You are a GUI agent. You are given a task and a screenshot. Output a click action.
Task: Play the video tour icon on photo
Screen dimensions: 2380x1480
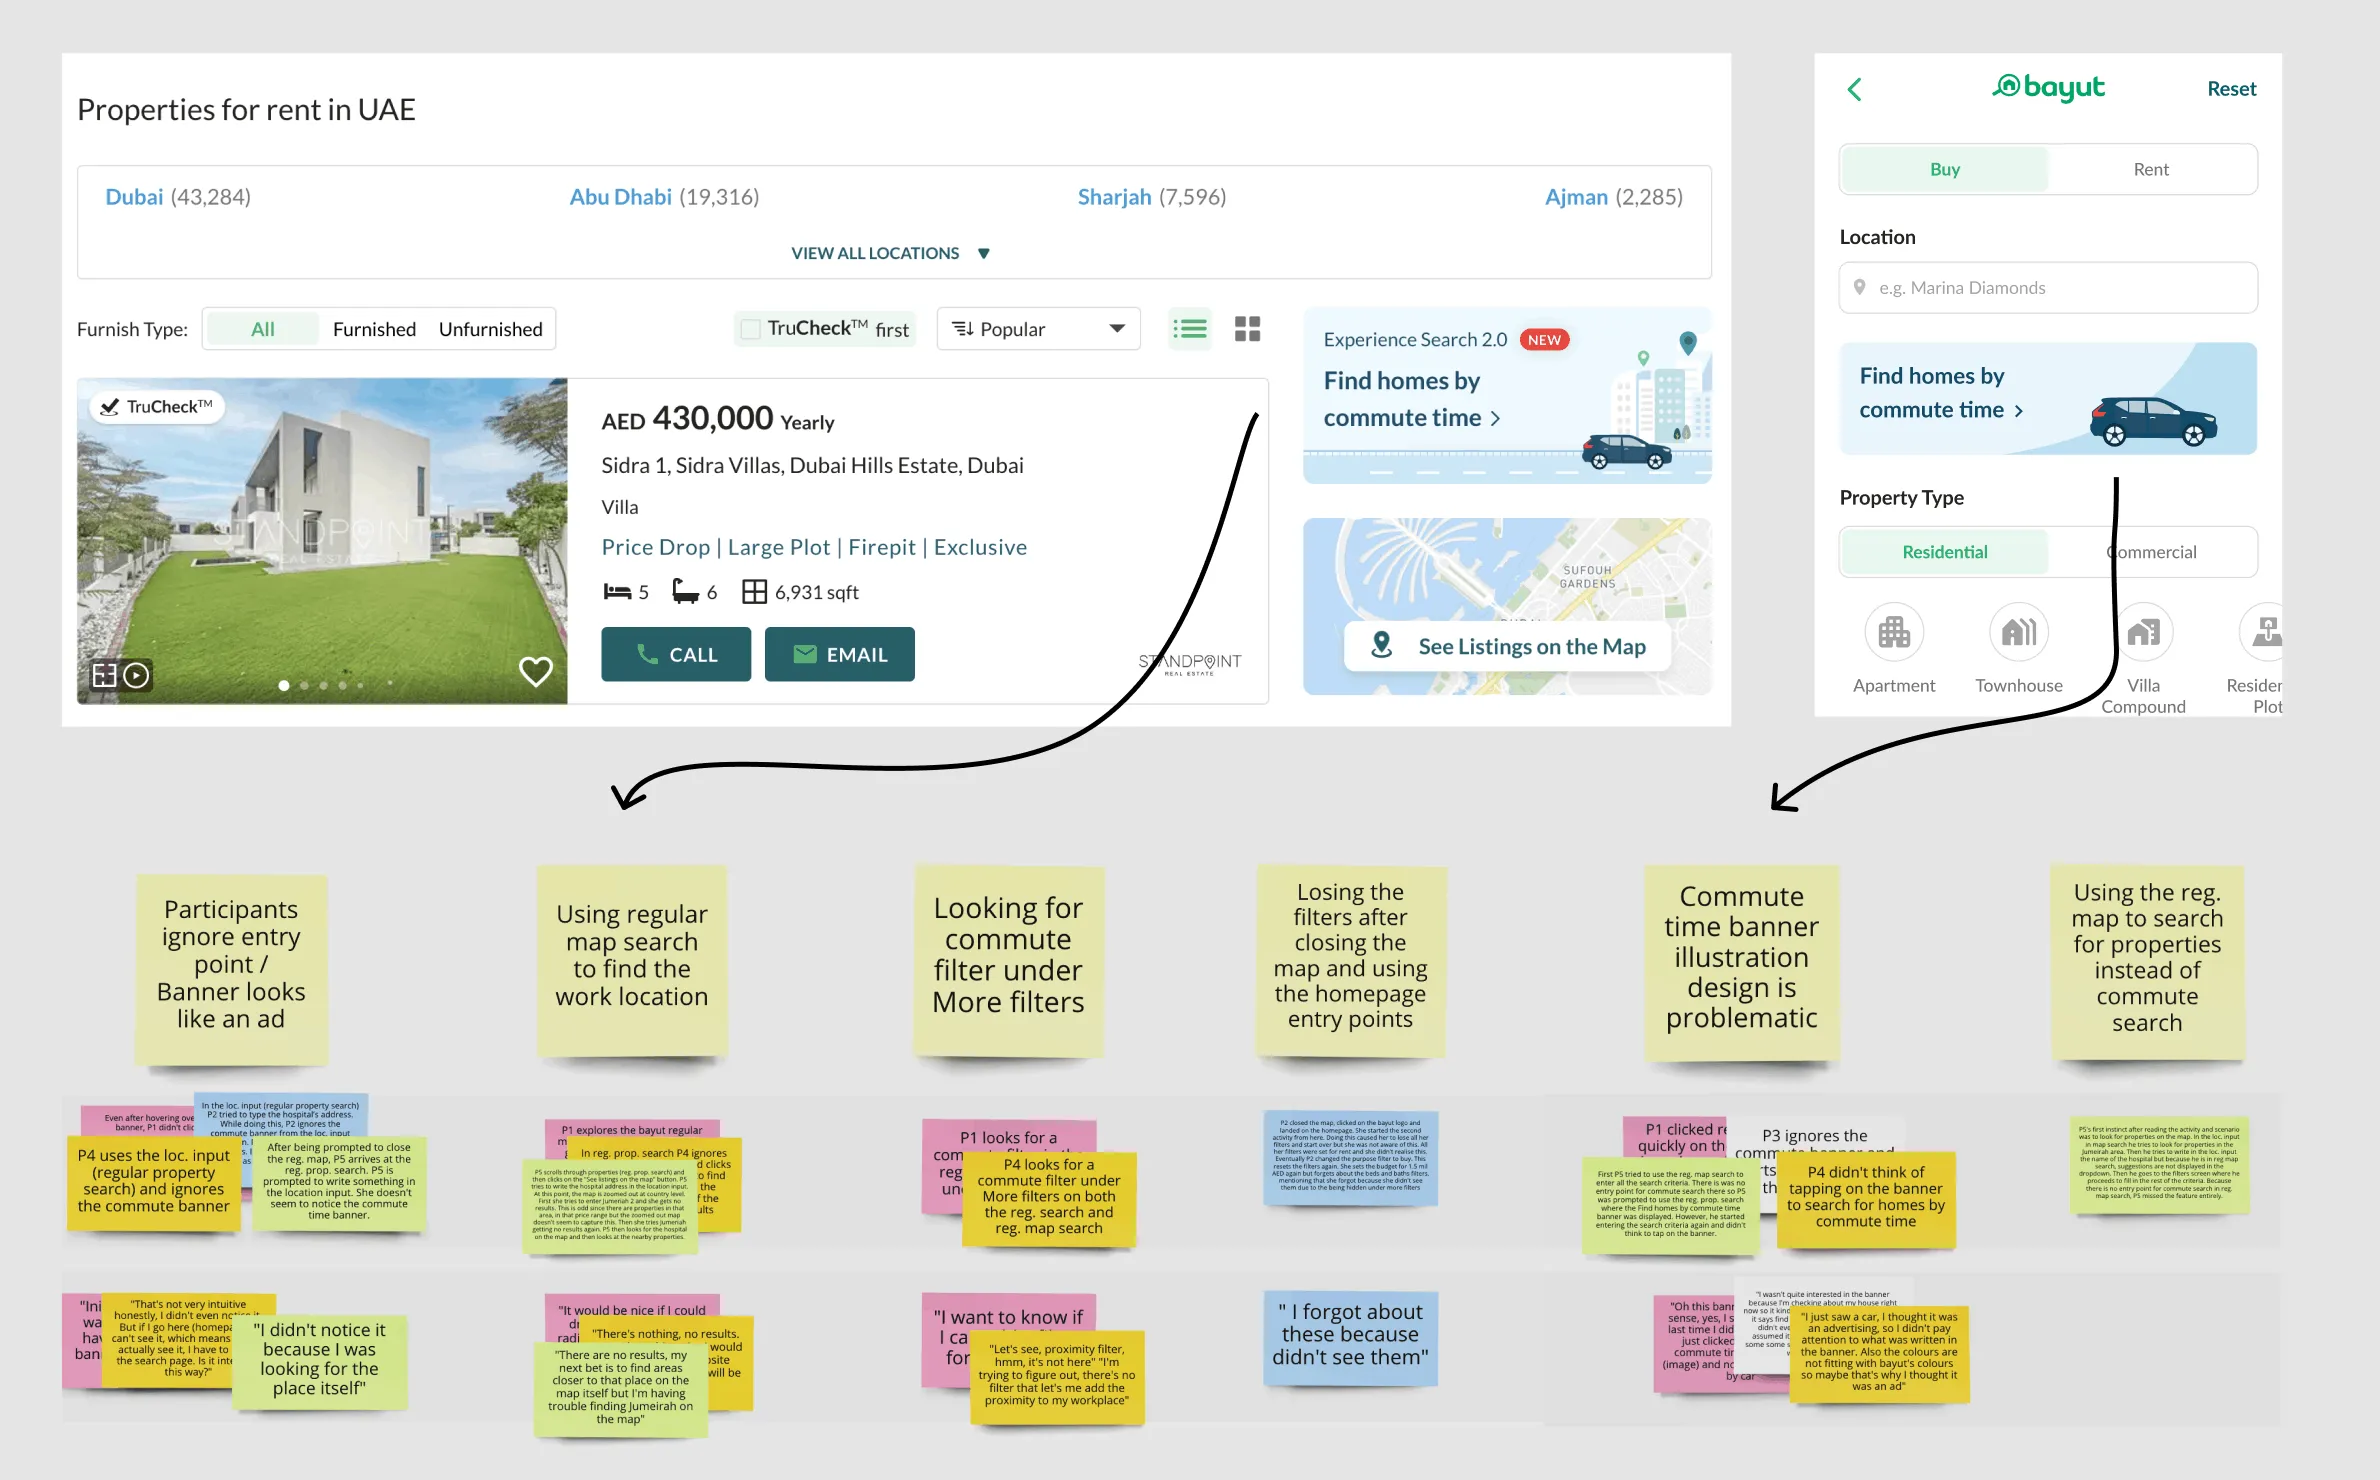coord(137,675)
